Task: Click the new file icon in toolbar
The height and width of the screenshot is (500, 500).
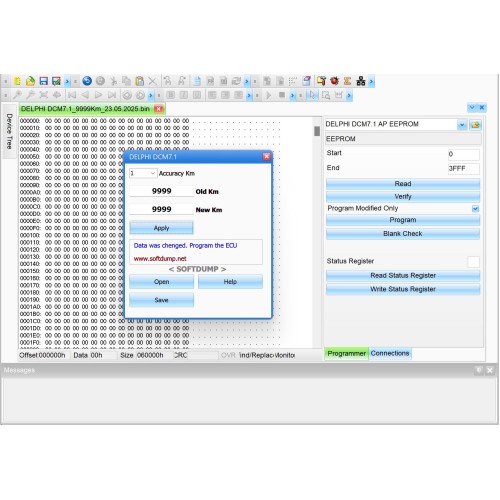Action: coord(17,81)
